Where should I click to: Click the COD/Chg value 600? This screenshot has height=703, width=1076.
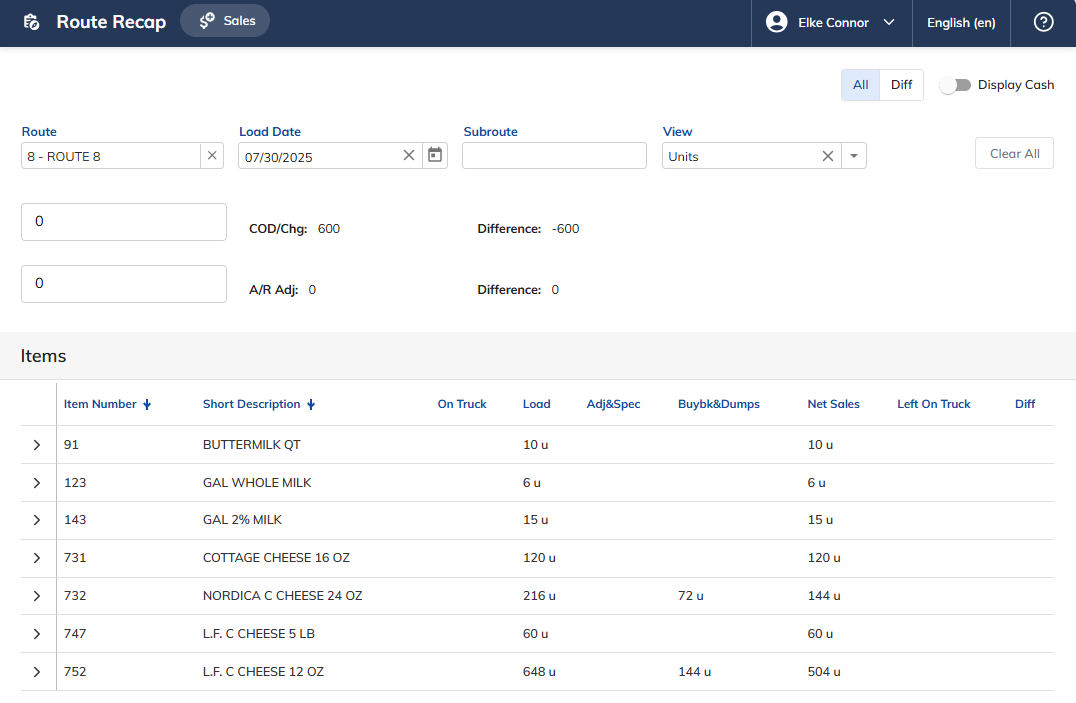(x=329, y=229)
